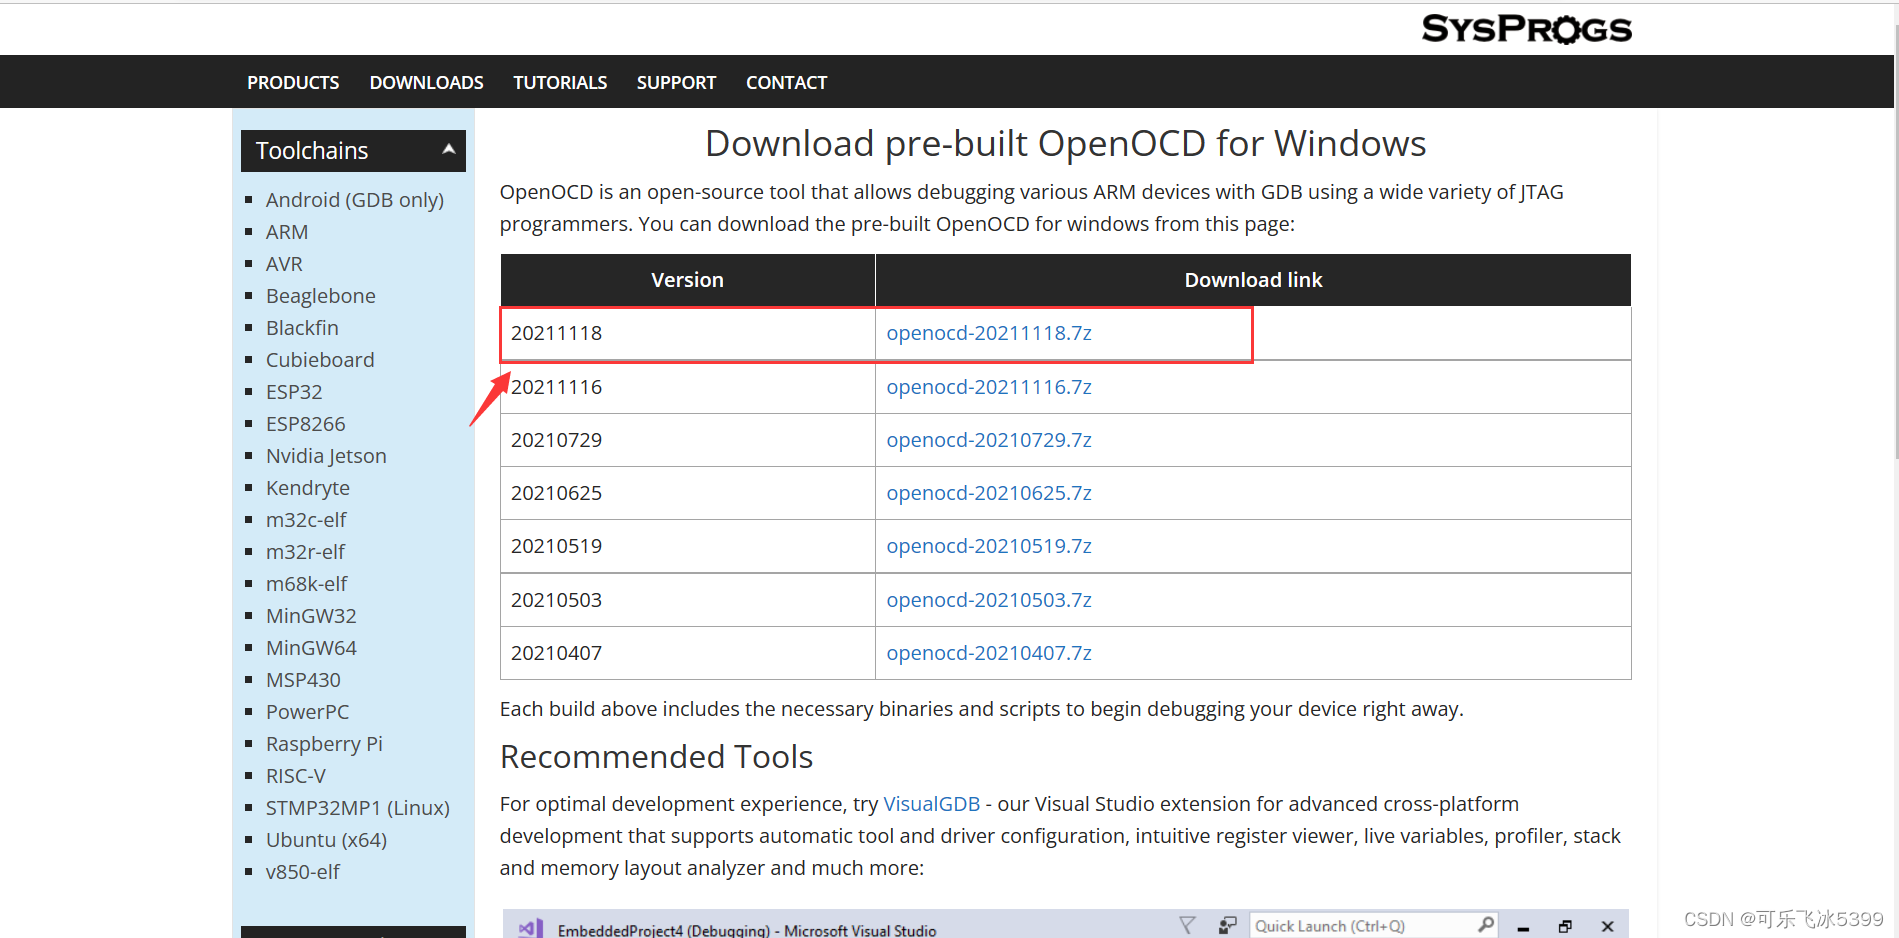The height and width of the screenshot is (938, 1899).
Task: Open the ESP8266 toolchain link
Action: click(x=305, y=424)
